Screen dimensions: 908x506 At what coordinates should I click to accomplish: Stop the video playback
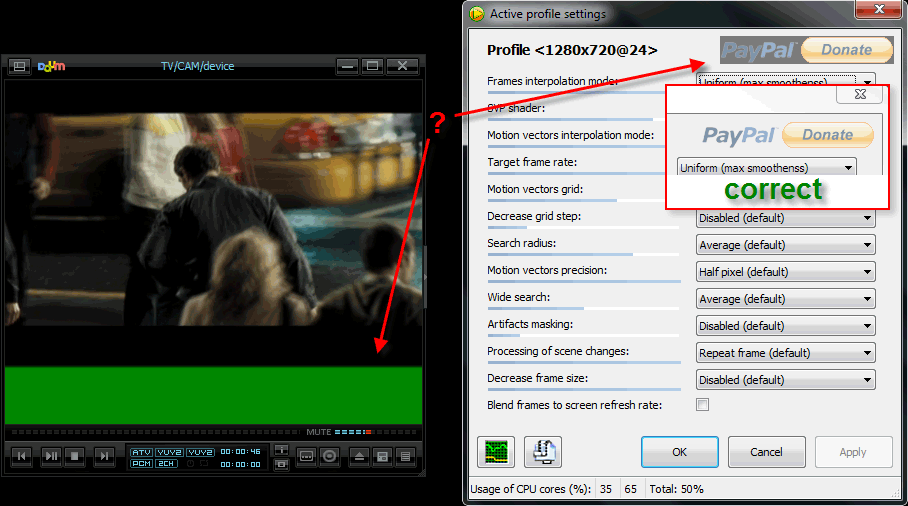[74, 456]
